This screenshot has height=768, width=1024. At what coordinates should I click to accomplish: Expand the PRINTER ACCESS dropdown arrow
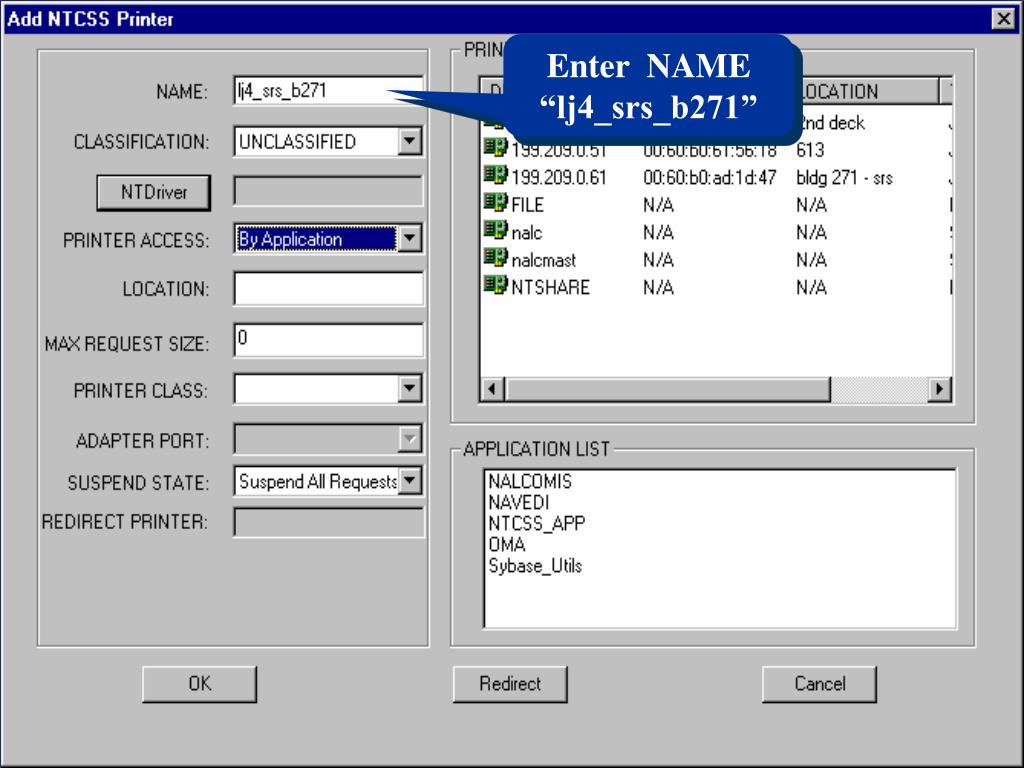[x=408, y=239]
